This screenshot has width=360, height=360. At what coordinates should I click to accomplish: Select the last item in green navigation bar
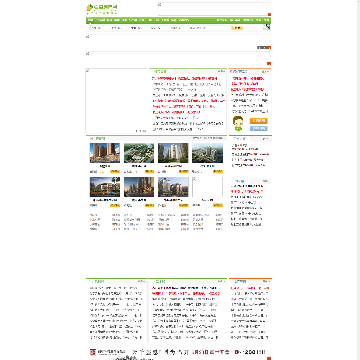point(267,20)
